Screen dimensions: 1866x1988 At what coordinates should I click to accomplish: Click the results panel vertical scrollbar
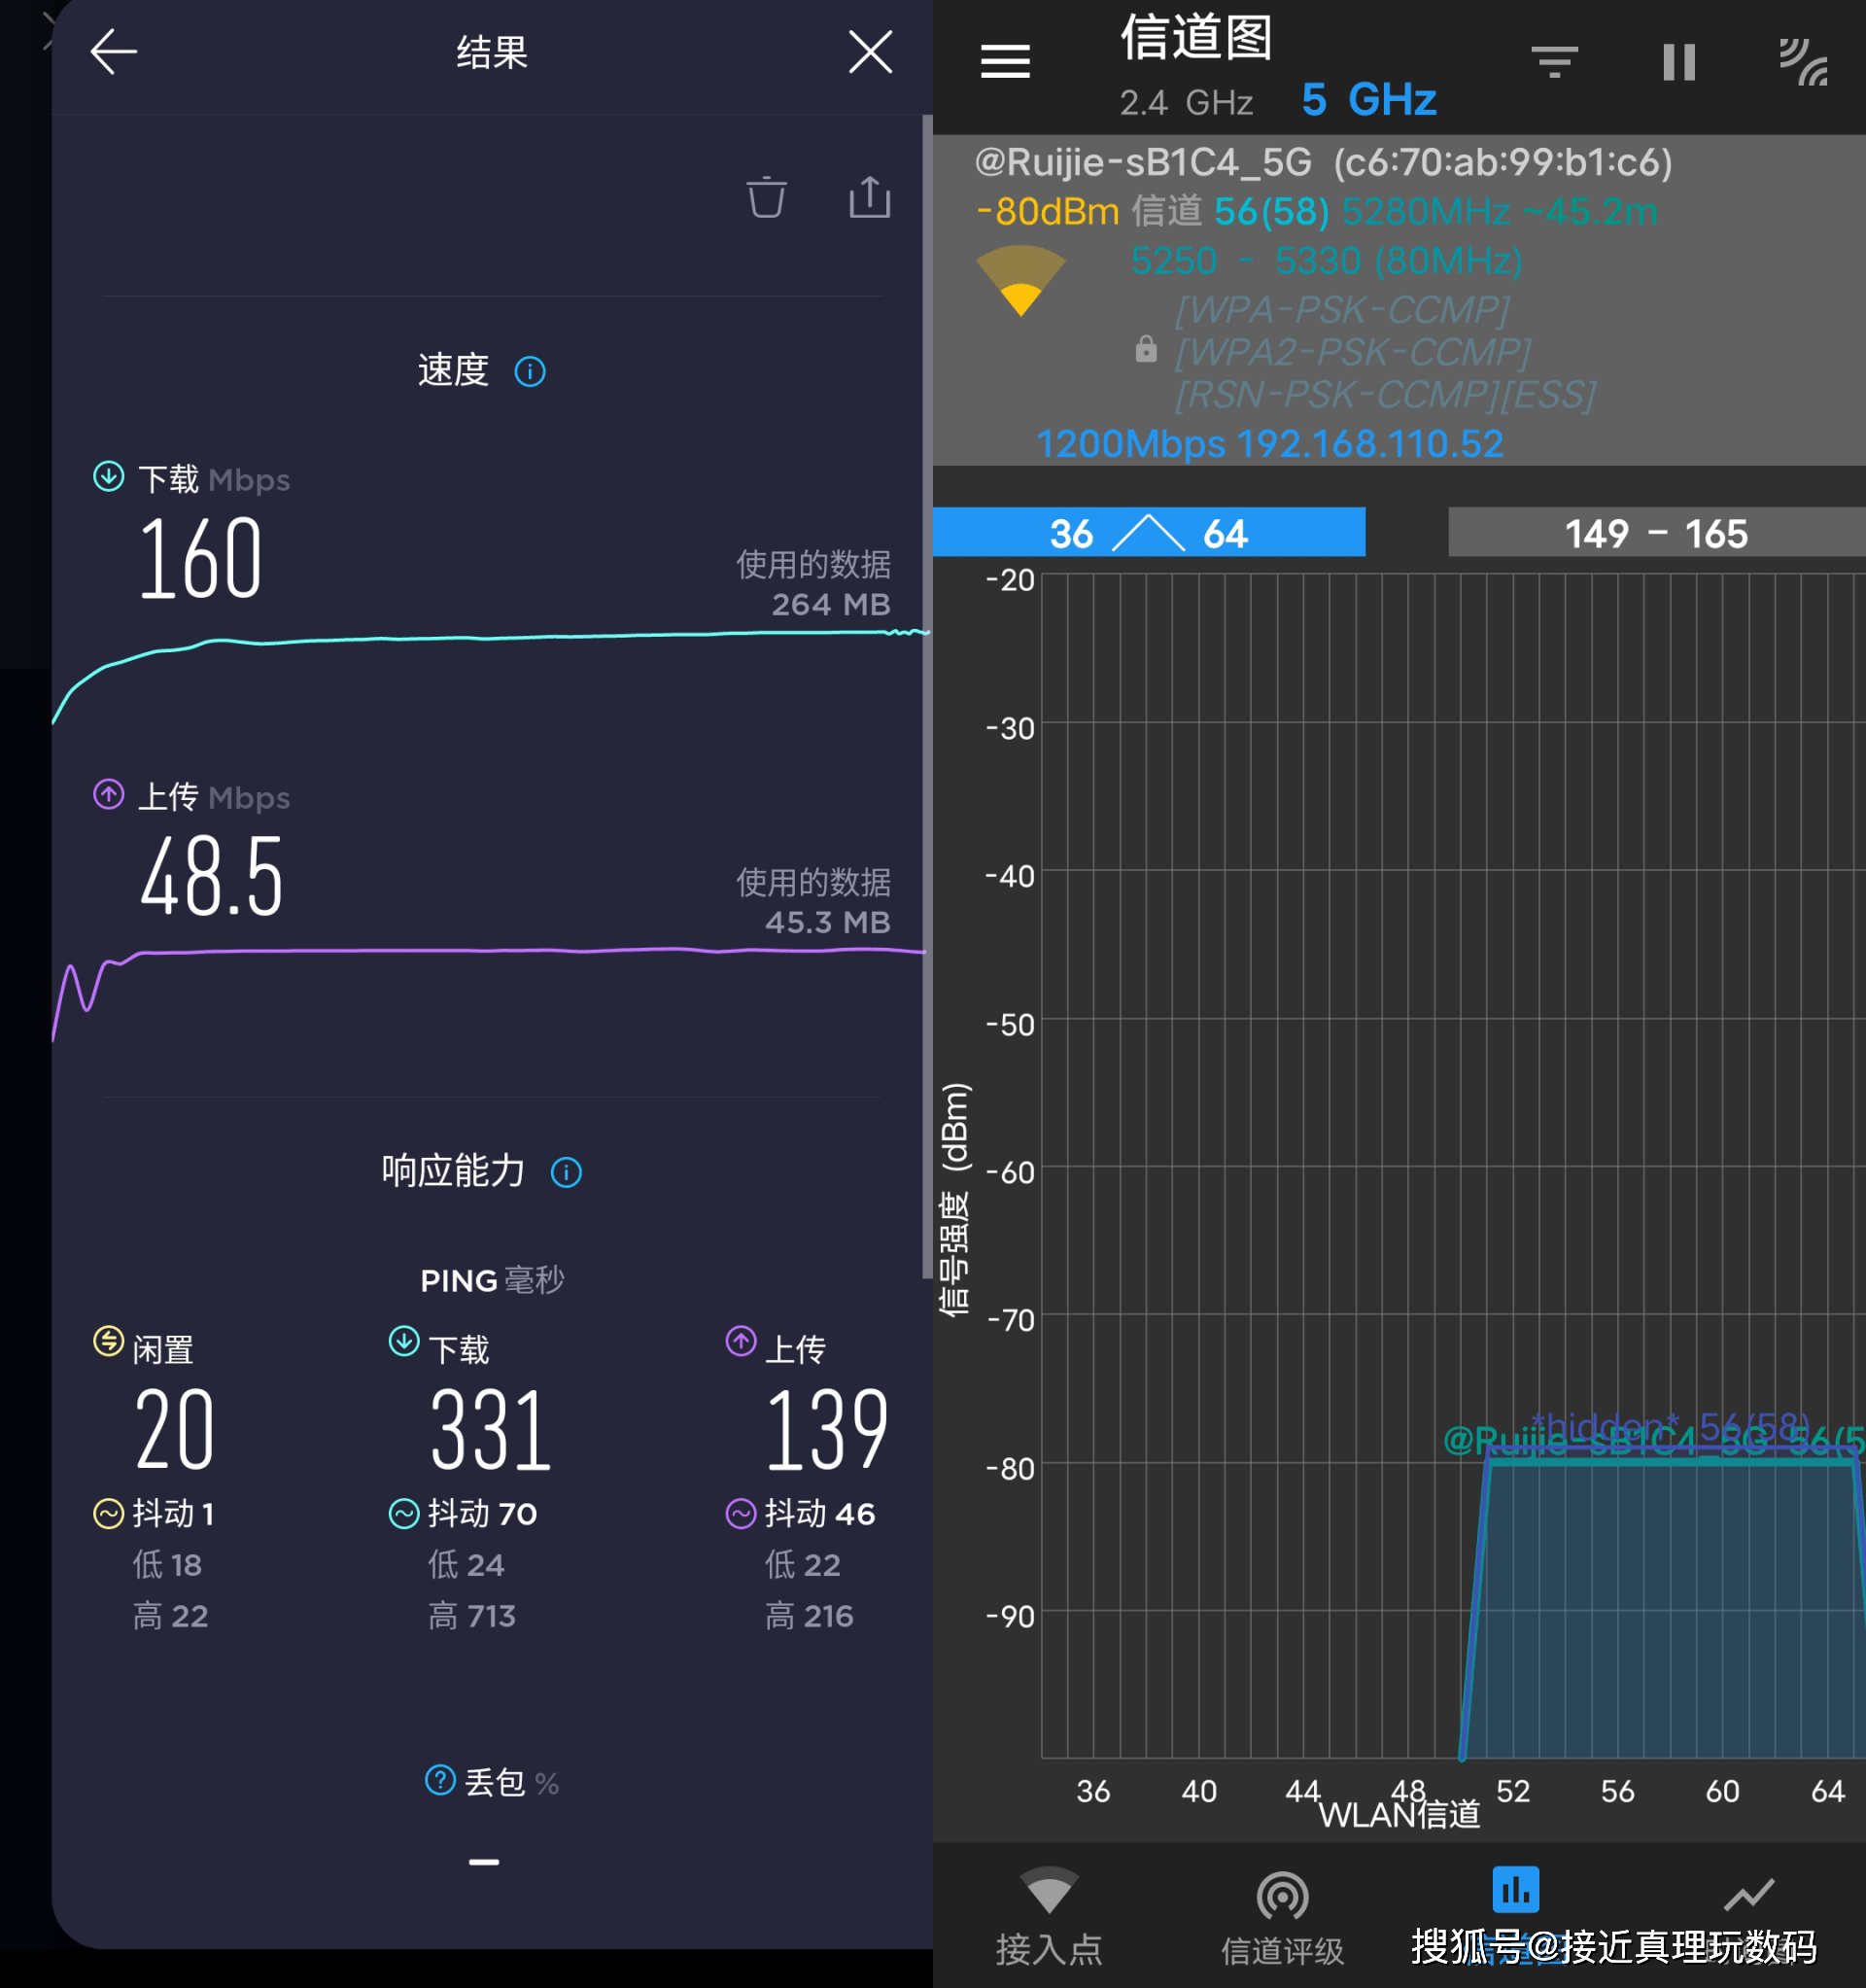pyautogui.click(x=926, y=700)
